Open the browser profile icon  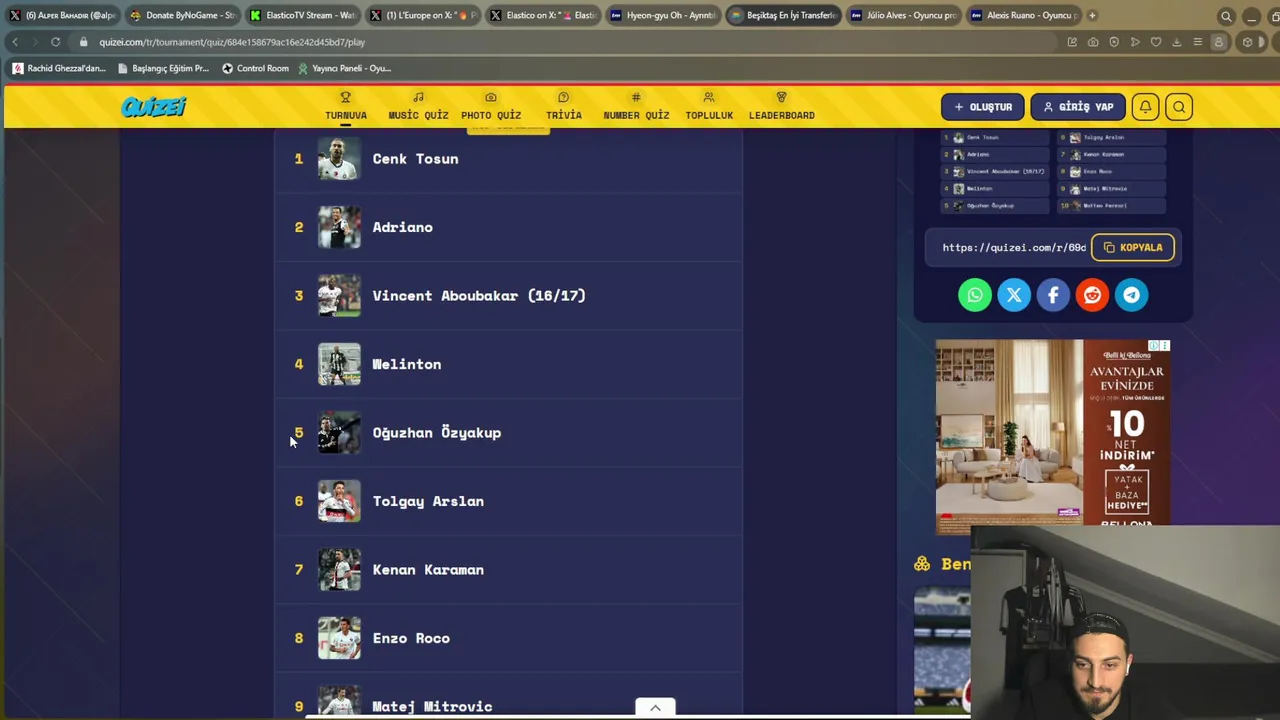(x=1218, y=42)
